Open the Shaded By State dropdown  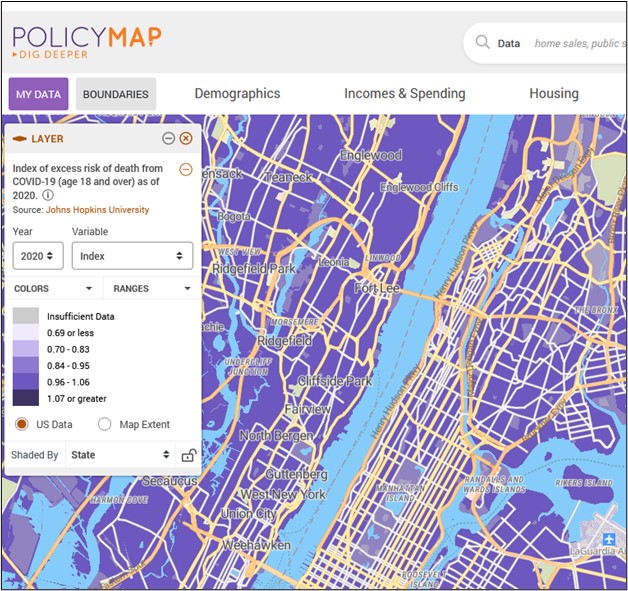[x=120, y=455]
